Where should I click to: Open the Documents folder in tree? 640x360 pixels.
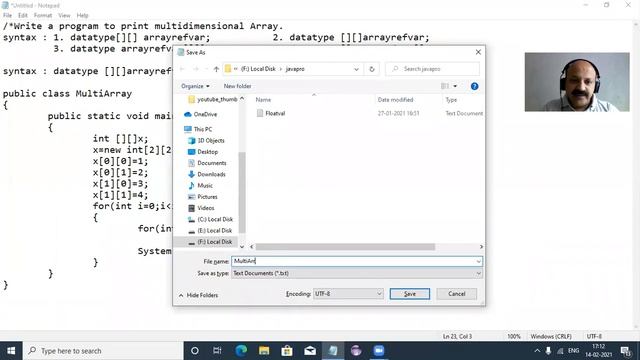point(207,163)
